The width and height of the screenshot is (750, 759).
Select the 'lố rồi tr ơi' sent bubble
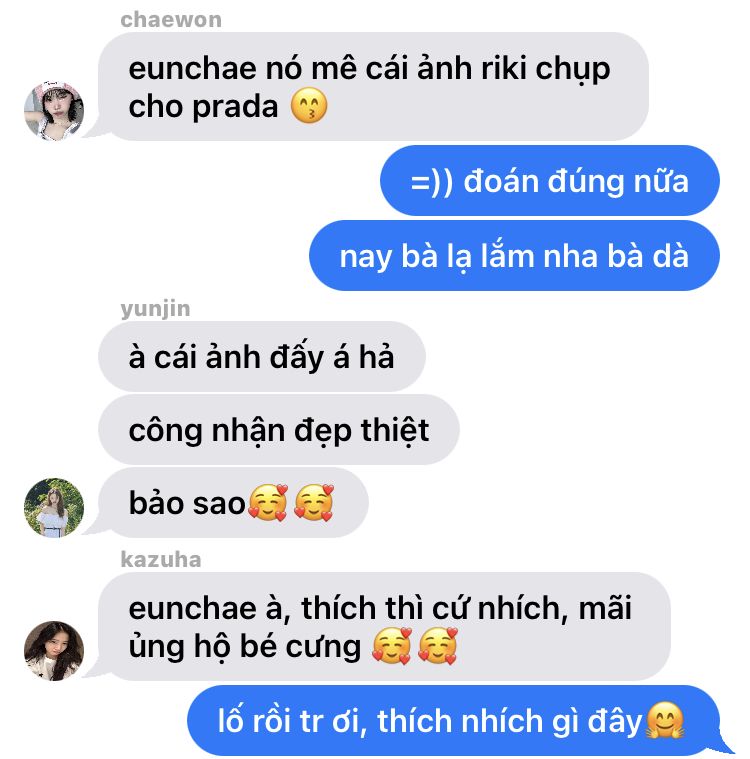tap(454, 720)
